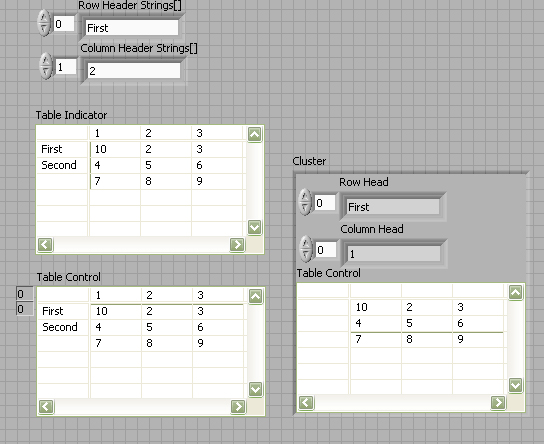Click the Cluster Table Control scroll left arrow
544x444 pixels.
pyautogui.click(x=306, y=403)
